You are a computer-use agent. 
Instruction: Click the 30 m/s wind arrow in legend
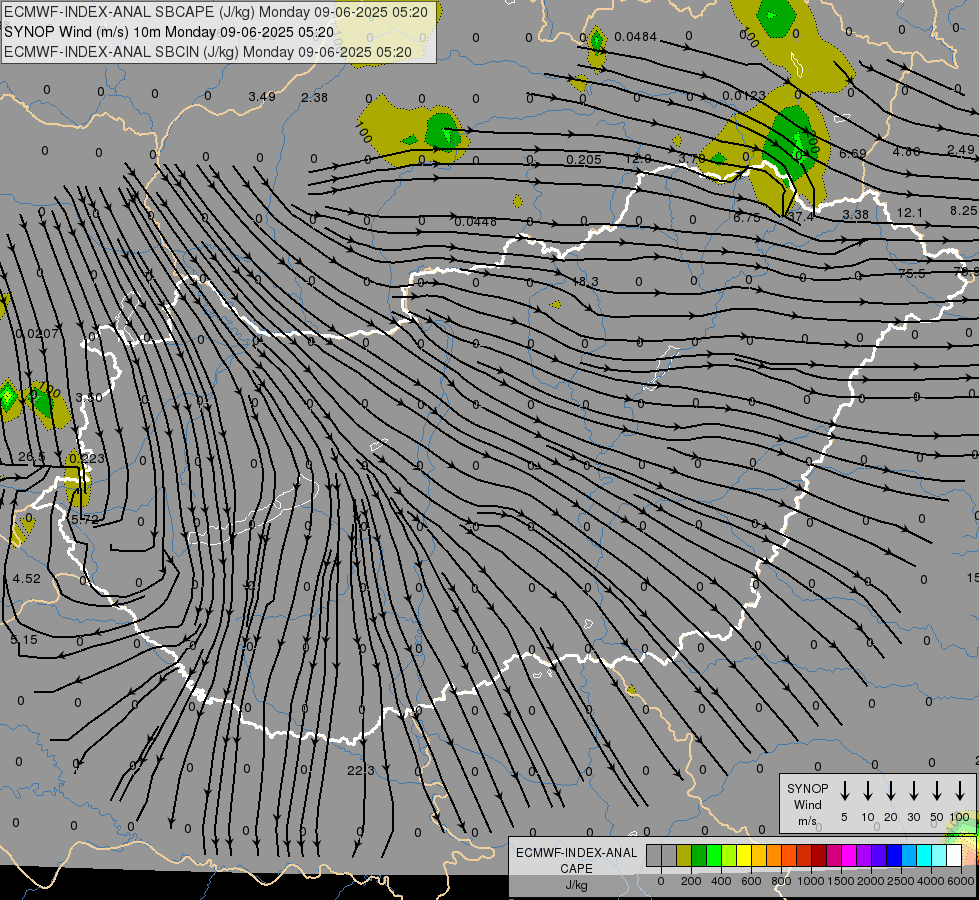coord(913,791)
